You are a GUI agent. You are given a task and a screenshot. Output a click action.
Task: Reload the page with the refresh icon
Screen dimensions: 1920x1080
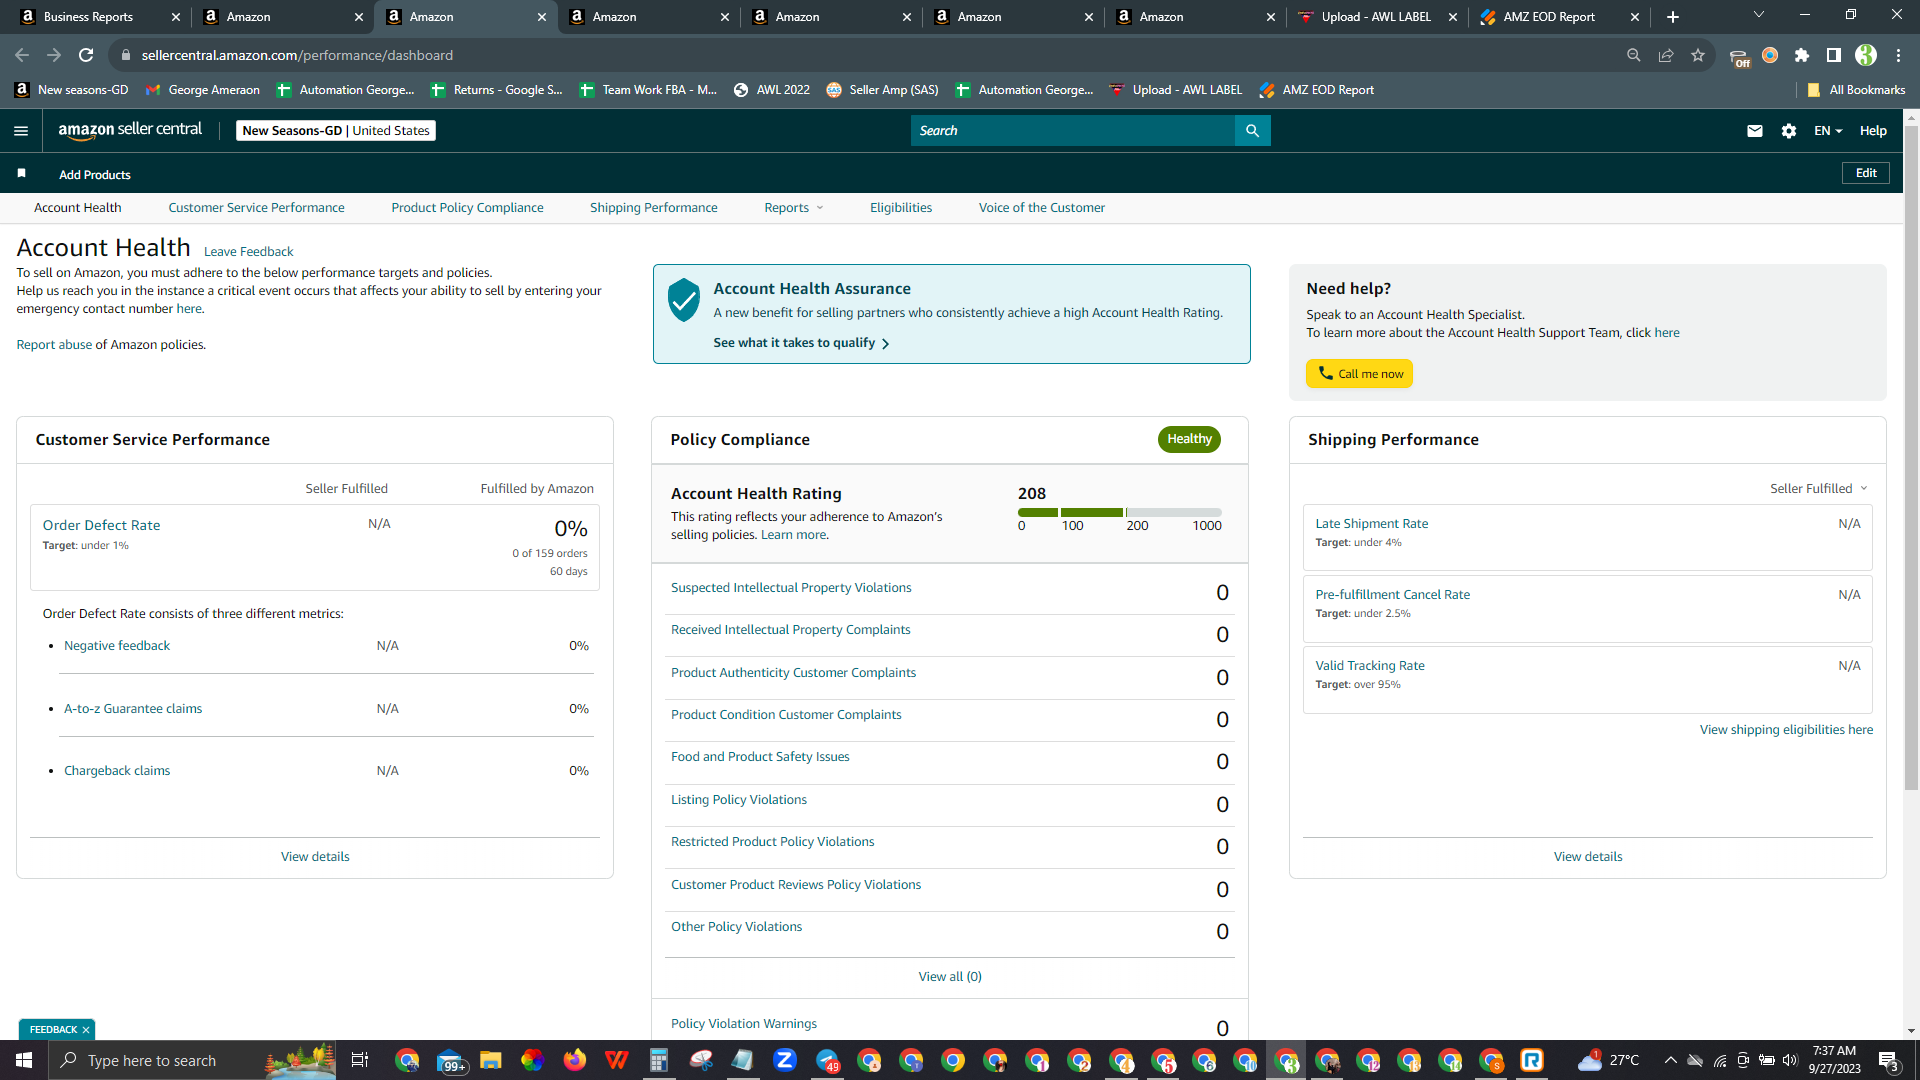(x=86, y=55)
